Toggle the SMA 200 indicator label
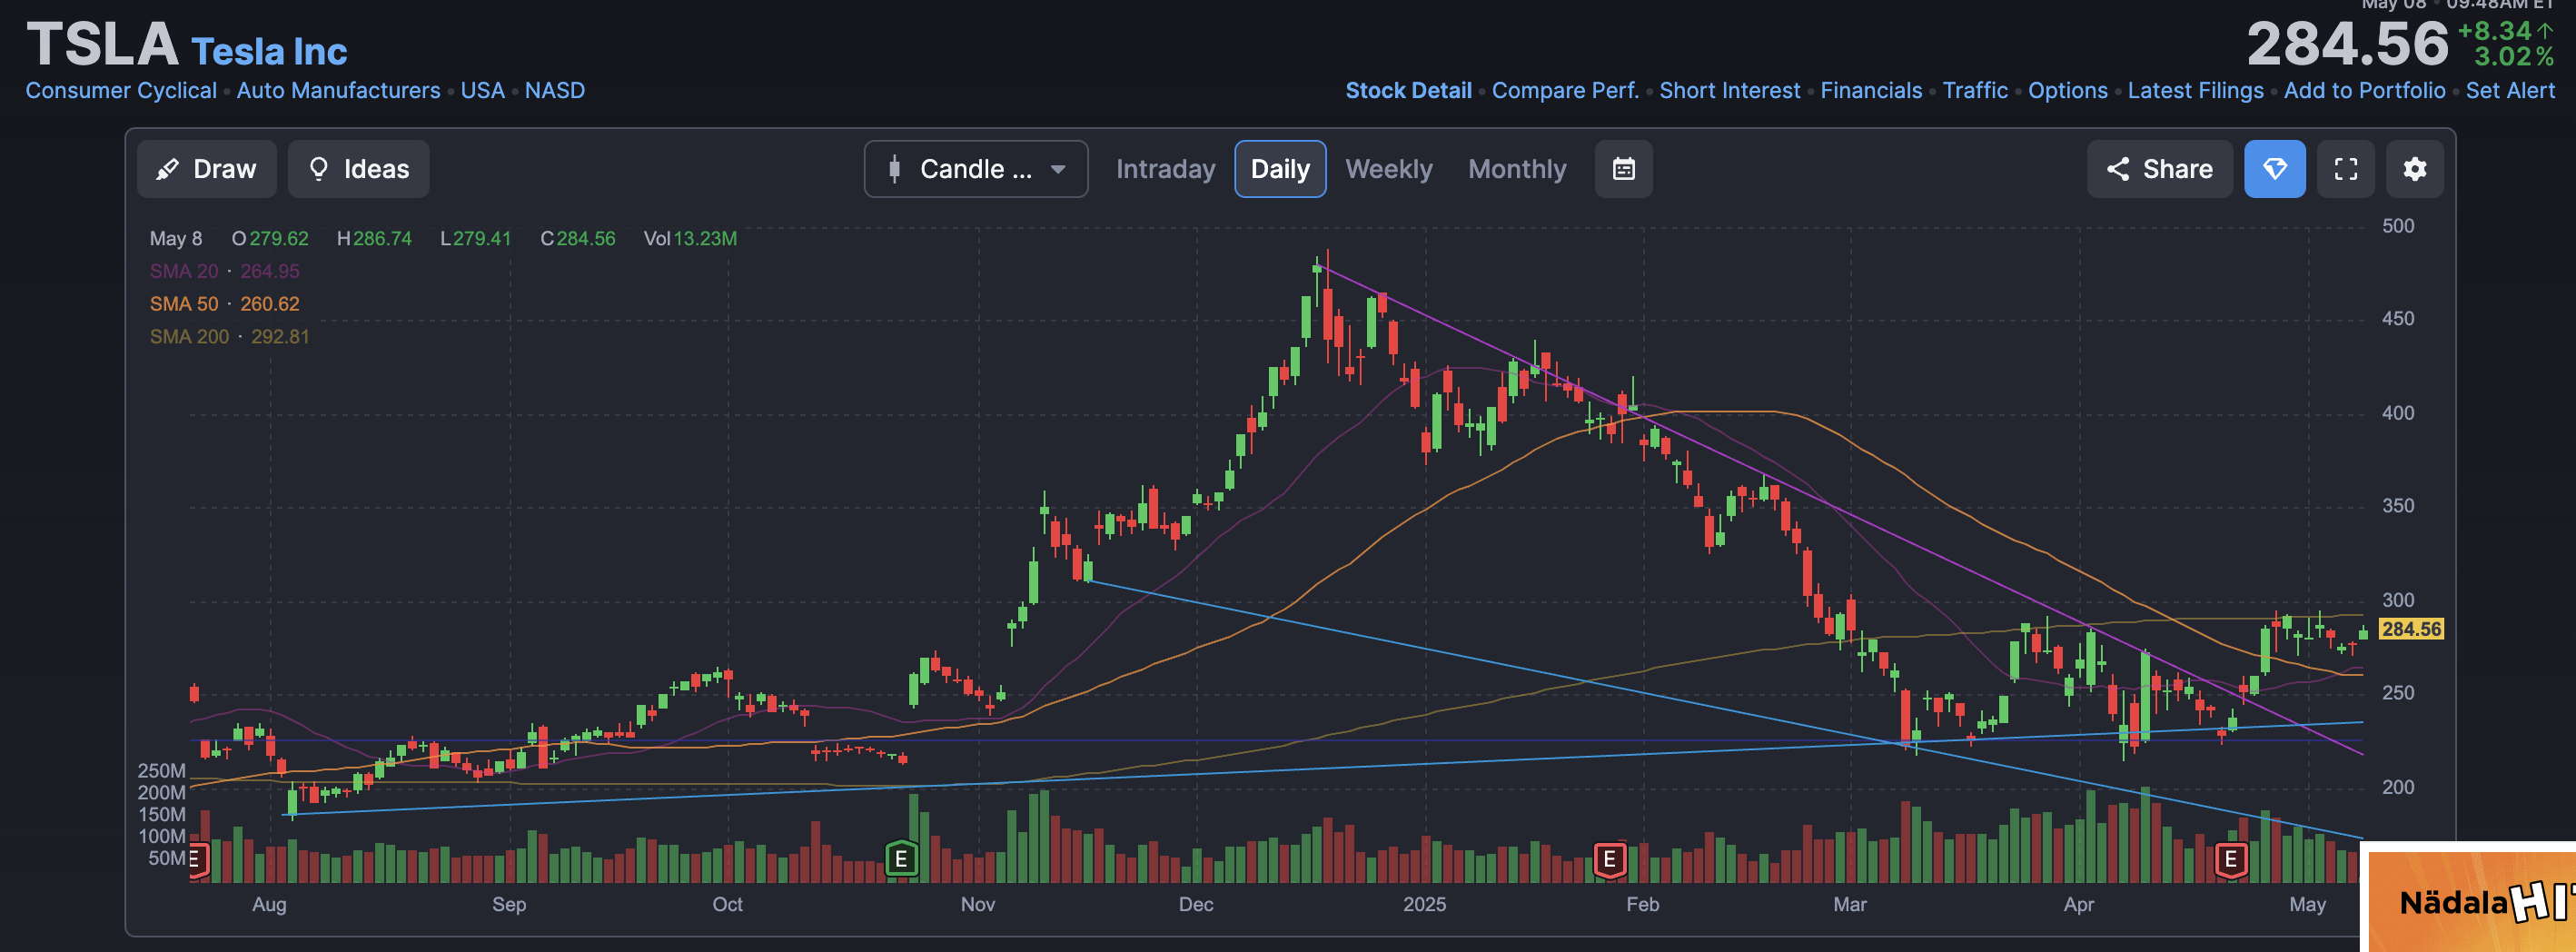This screenshot has height=952, width=2576. [x=189, y=337]
